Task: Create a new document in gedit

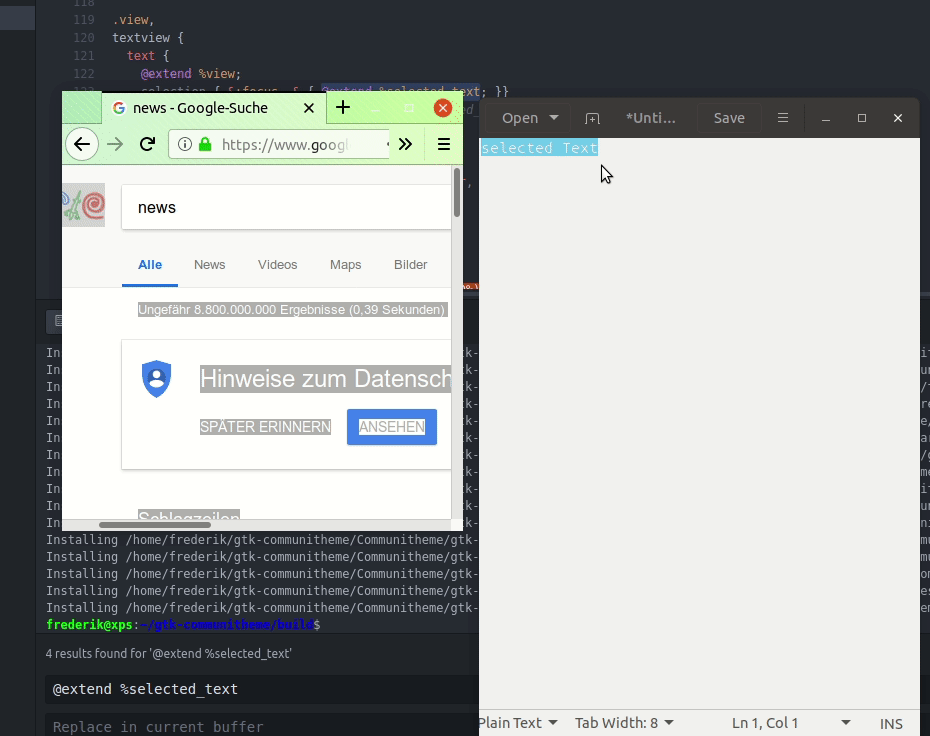Action: pyautogui.click(x=592, y=118)
